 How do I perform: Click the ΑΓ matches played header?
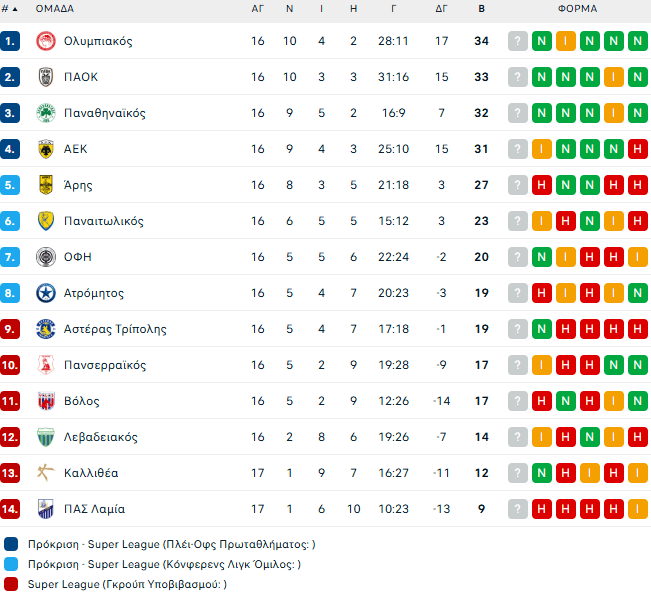coord(258,9)
